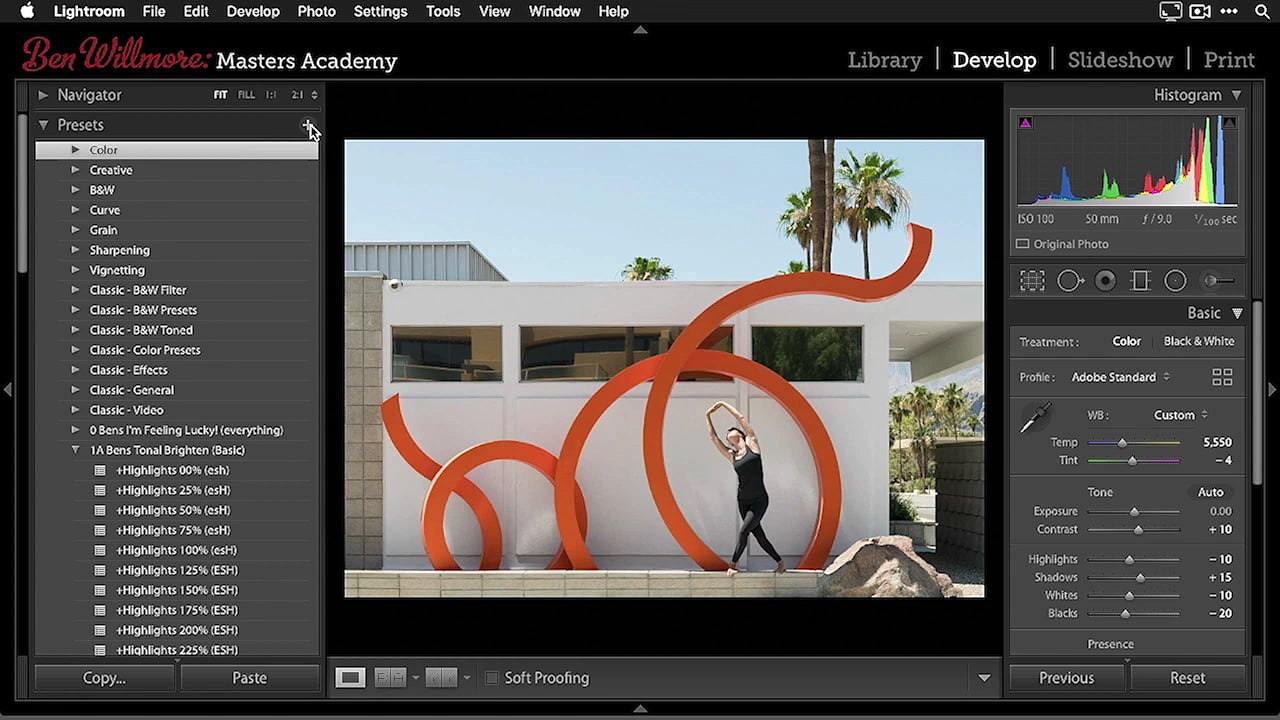Open the macOS Apple menu
This screenshot has width=1280, height=720.
[27, 11]
